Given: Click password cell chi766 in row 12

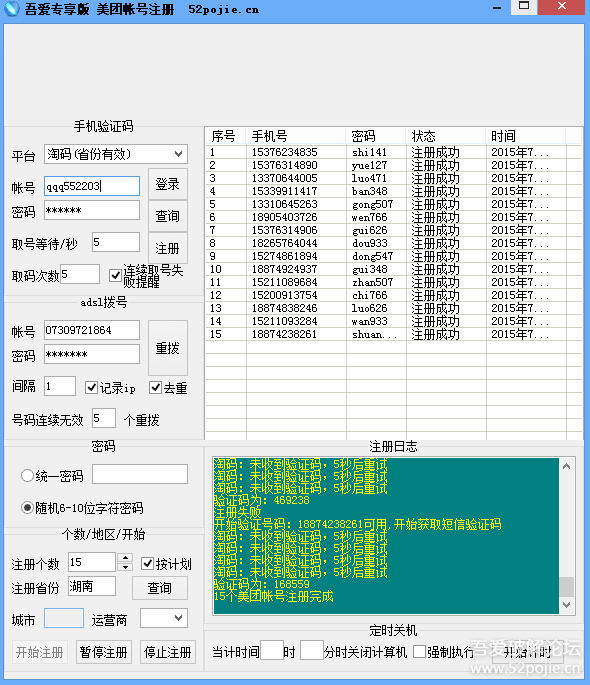Looking at the screenshot, I should [x=369, y=295].
